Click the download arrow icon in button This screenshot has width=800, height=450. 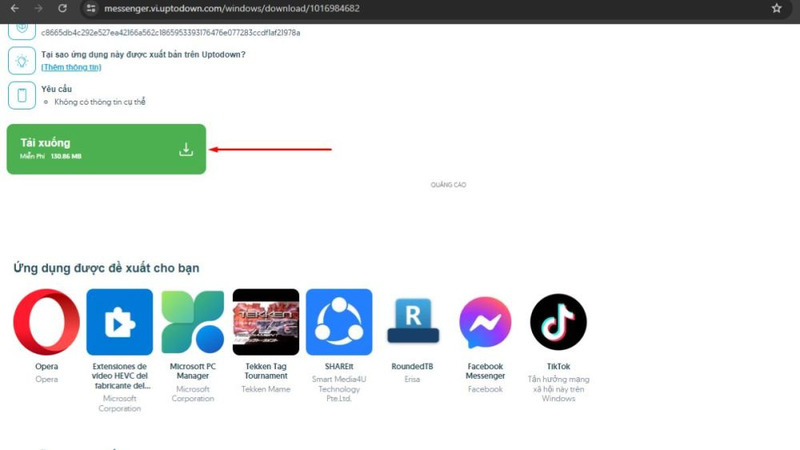(x=186, y=149)
